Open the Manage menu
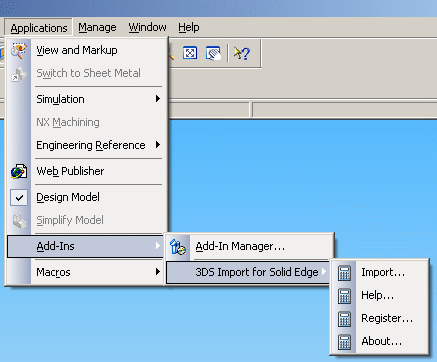This screenshot has width=437, height=362. [97, 27]
